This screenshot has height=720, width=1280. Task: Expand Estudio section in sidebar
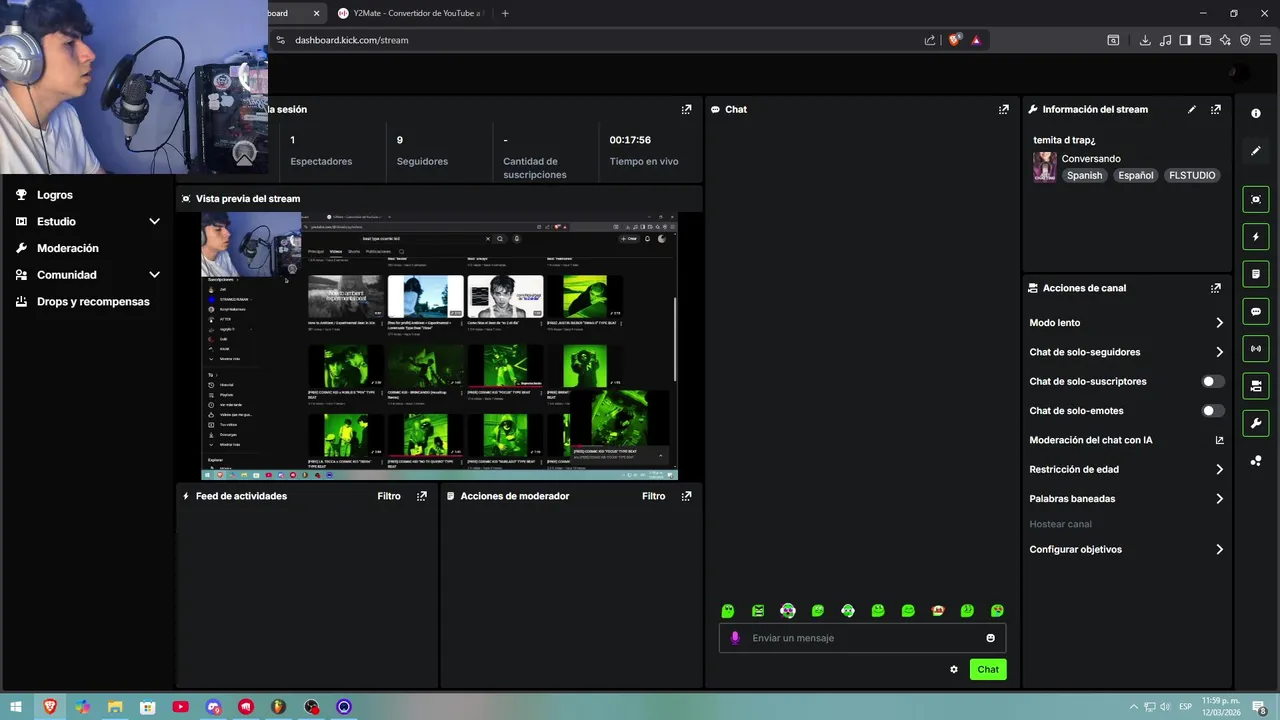tap(154, 222)
